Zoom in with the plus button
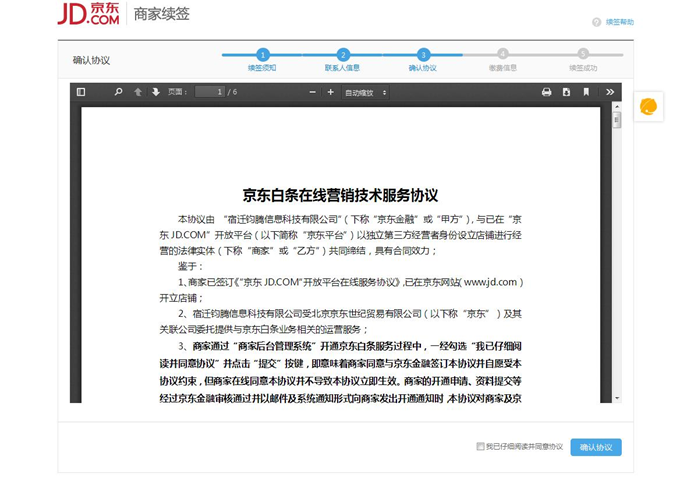The width and height of the screenshot is (680, 477). [330, 92]
